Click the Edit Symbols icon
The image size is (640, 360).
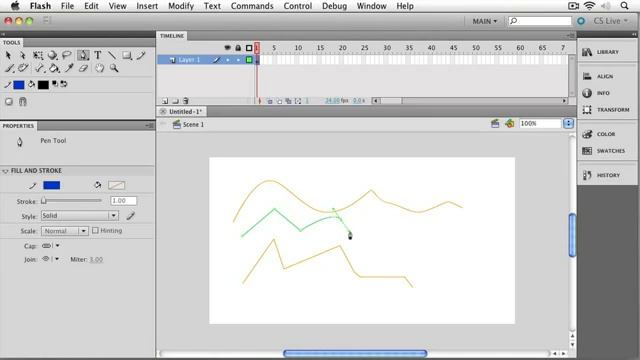(x=509, y=123)
